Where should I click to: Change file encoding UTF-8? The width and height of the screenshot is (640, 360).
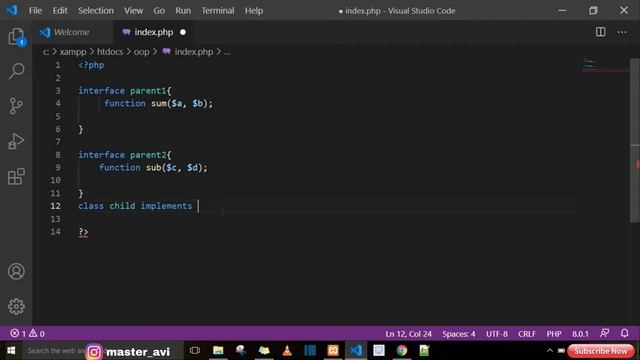[x=497, y=333]
